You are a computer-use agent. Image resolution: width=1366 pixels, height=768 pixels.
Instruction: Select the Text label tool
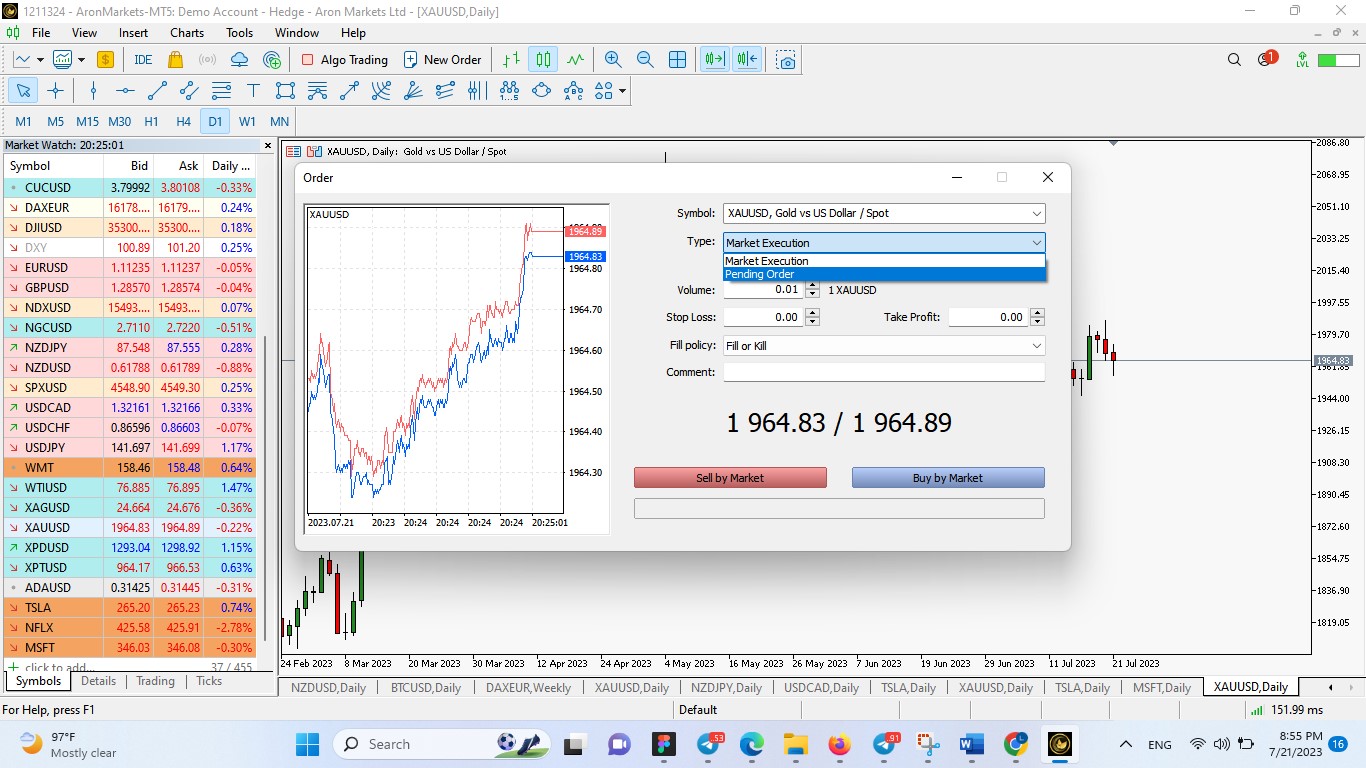pyautogui.click(x=253, y=91)
